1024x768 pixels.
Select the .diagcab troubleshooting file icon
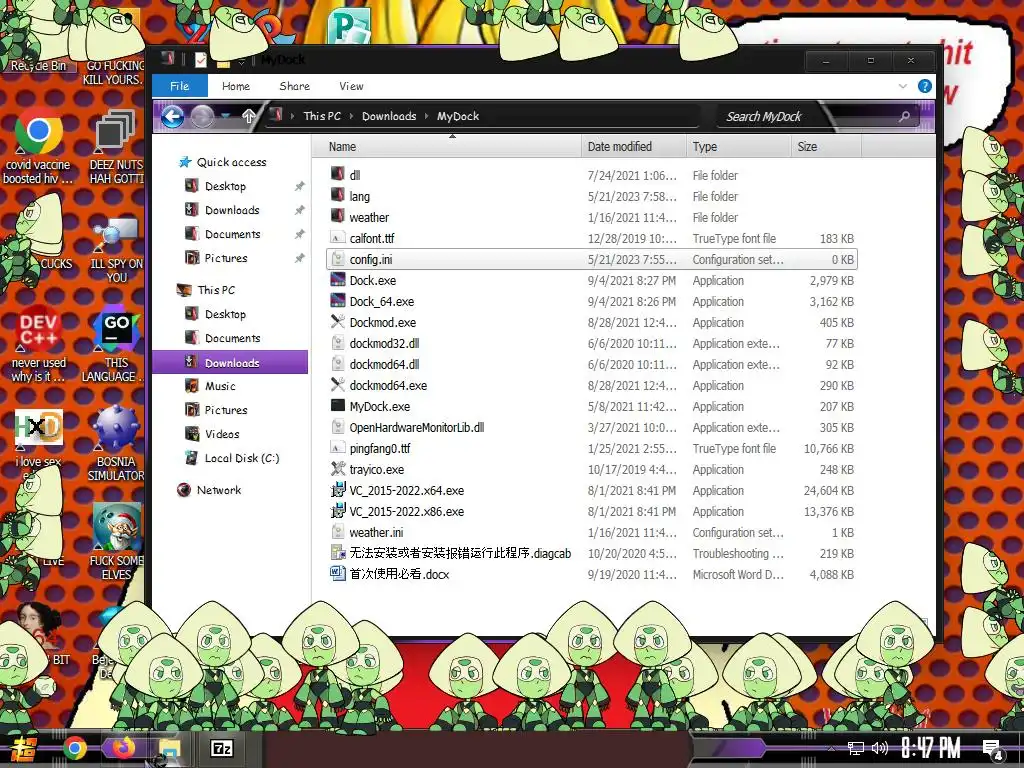coord(338,553)
